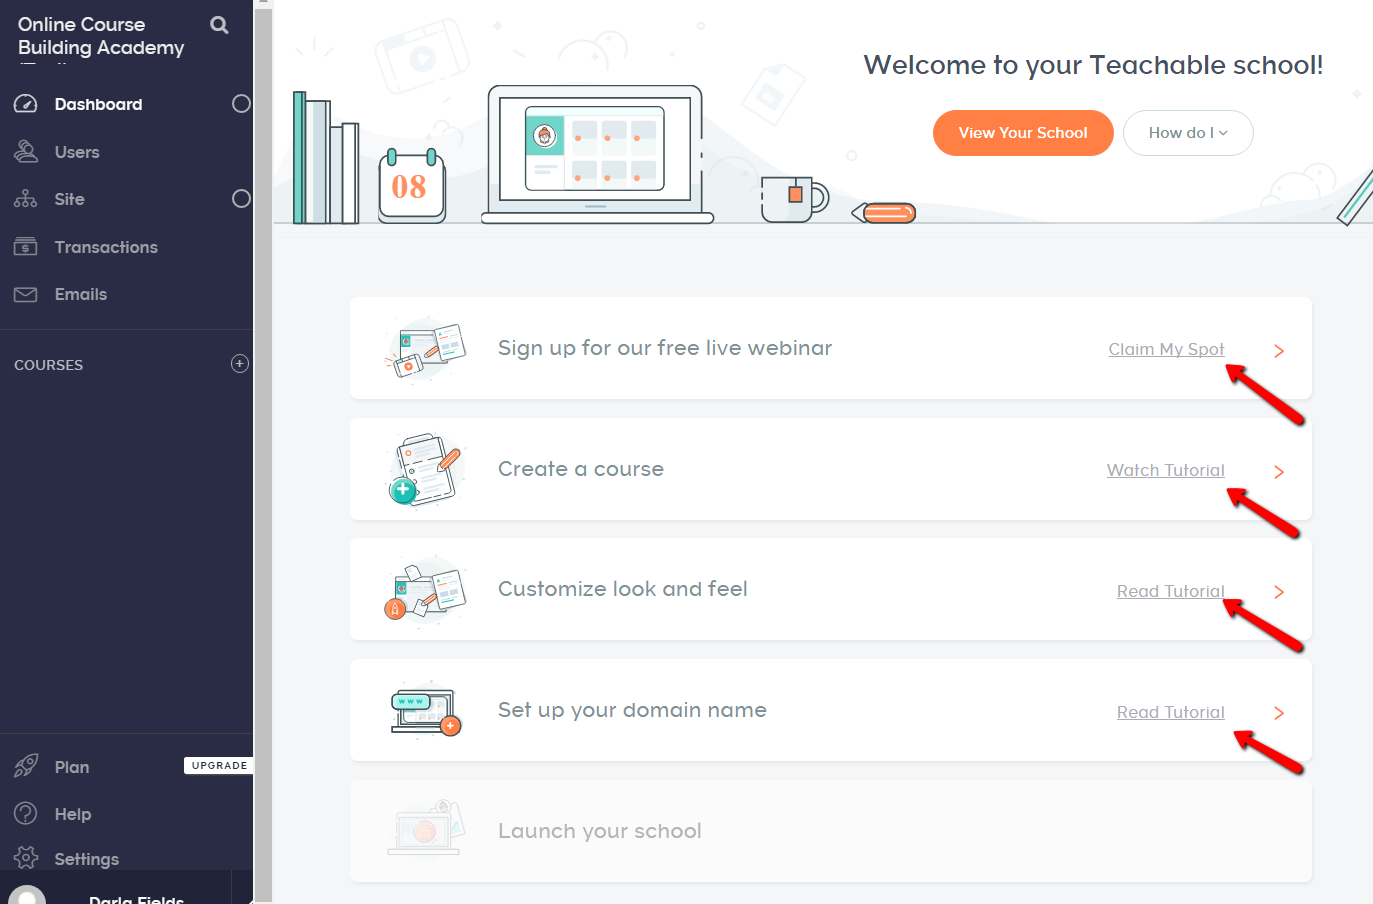Open the Watch Tutorial link
This screenshot has width=1373, height=904.
1166,470
